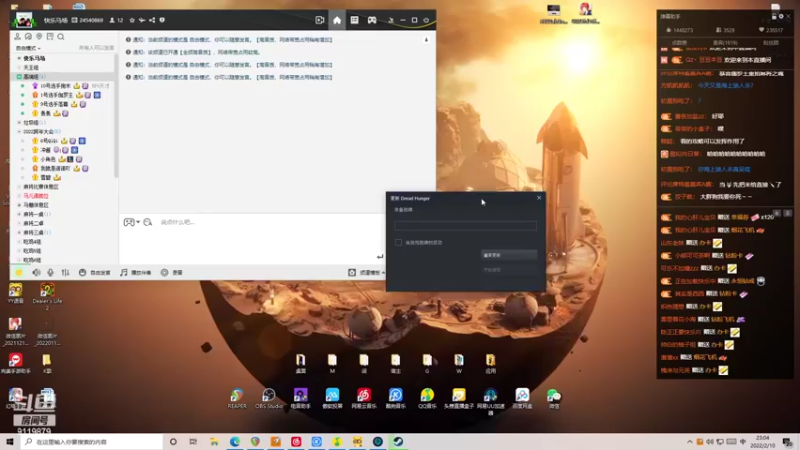Image resolution: width=800 pixels, height=450 pixels.
Task: Click the lock icon in danmaku assistant panel
Action: click(773, 16)
